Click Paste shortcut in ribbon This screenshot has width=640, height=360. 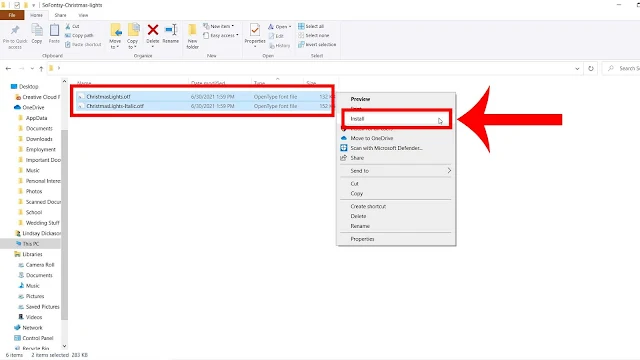[x=83, y=44]
